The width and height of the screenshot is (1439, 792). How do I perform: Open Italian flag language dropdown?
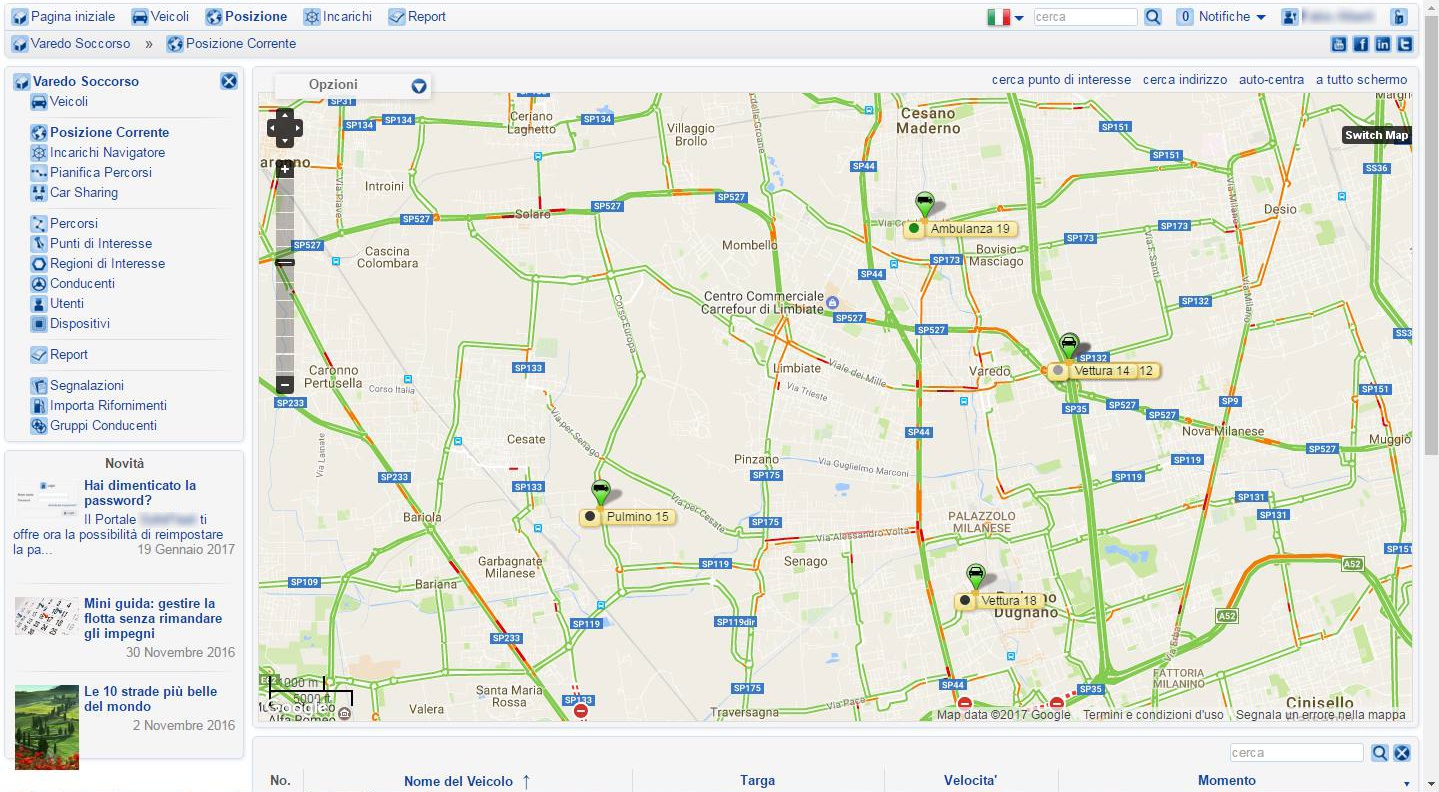click(1005, 17)
